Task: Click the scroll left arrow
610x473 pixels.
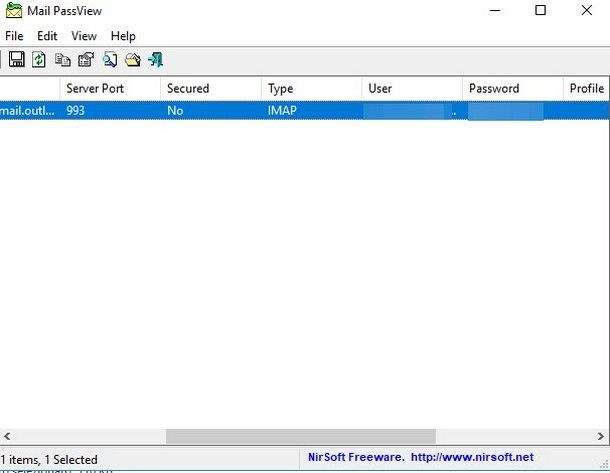Action: tap(7, 436)
